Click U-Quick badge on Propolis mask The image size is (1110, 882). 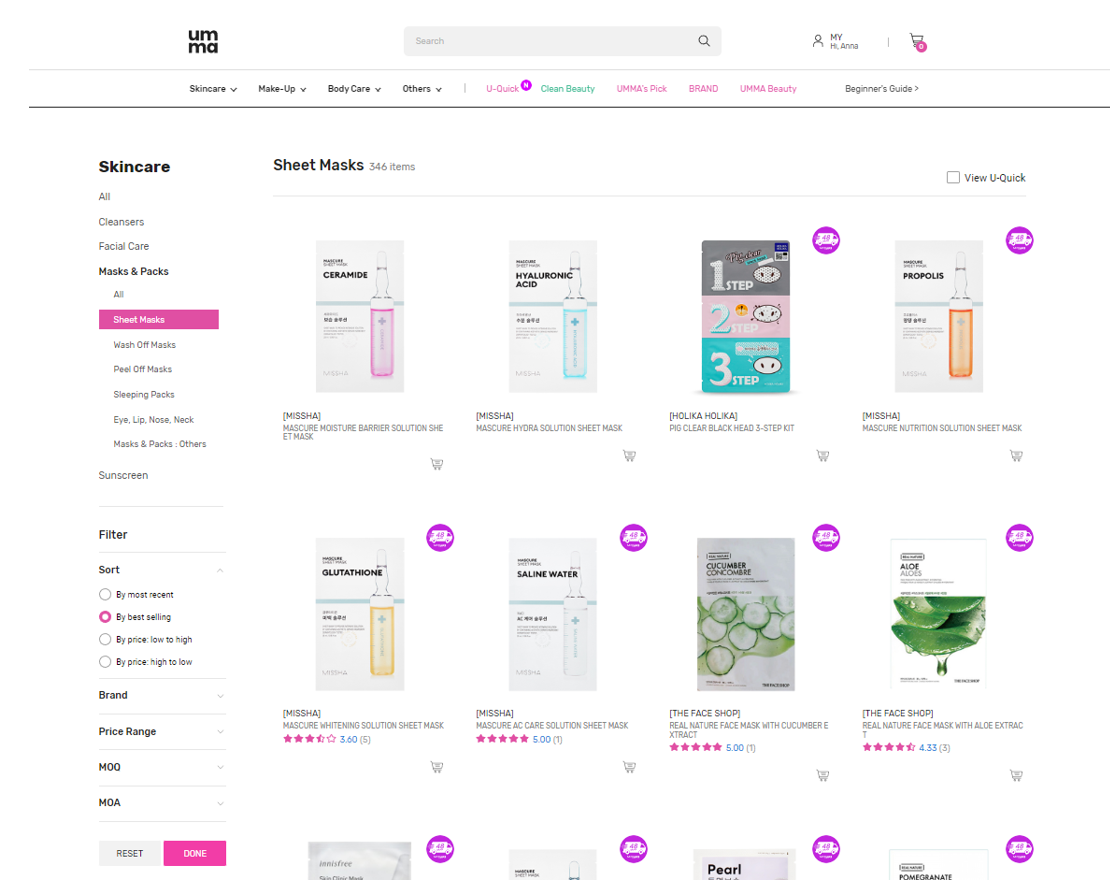(1019, 241)
